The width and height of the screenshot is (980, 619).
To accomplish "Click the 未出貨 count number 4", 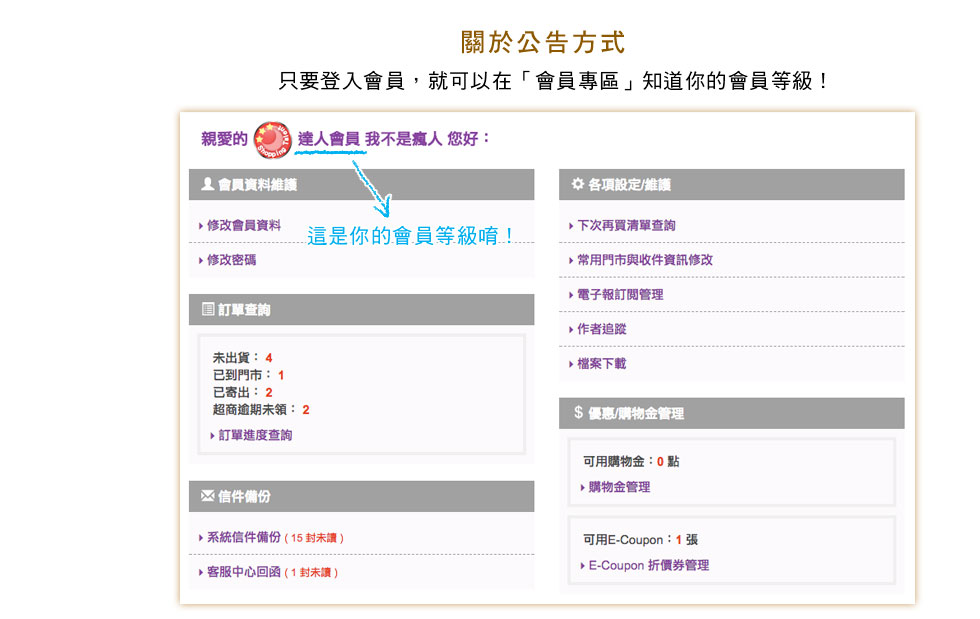I will (x=269, y=358).
